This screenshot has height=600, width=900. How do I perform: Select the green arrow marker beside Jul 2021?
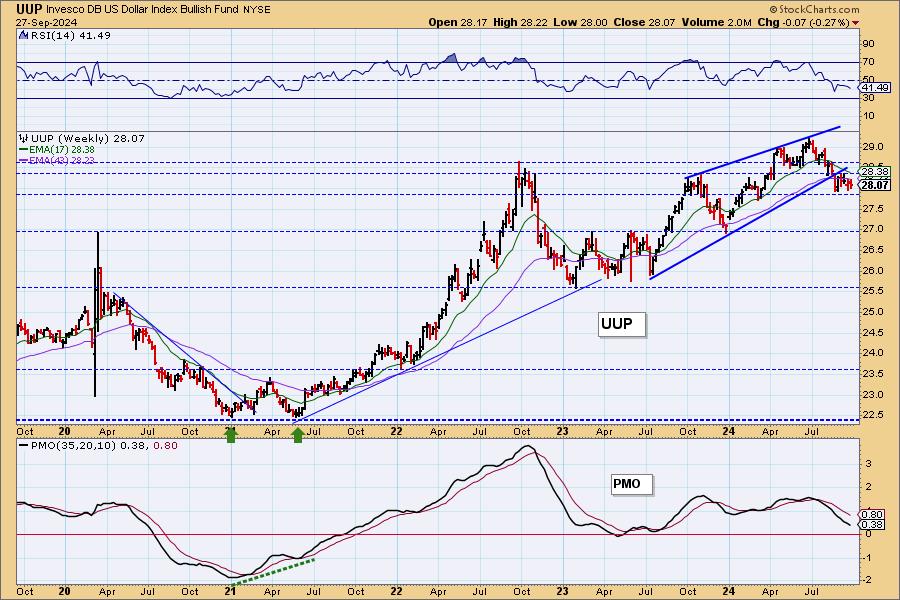point(297,435)
